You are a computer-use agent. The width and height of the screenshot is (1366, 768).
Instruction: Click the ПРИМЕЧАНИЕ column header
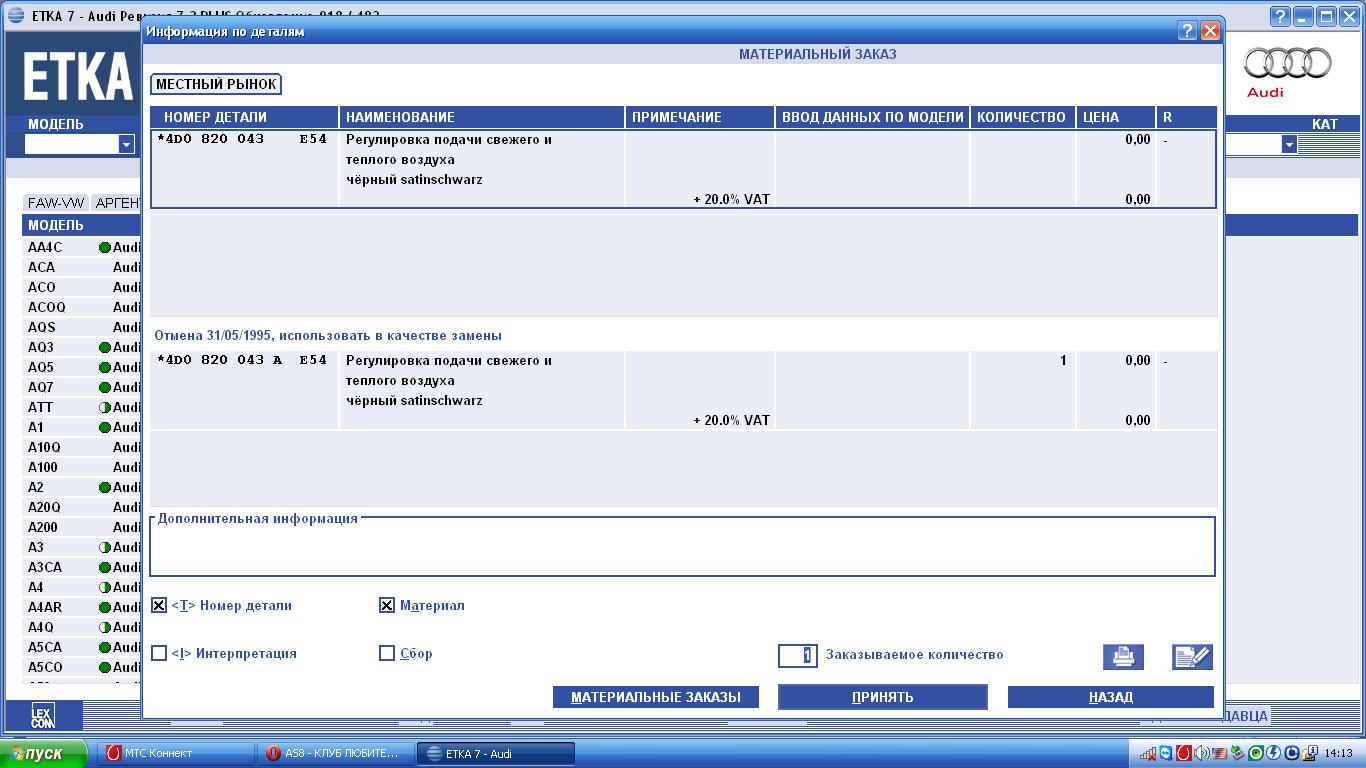700,117
